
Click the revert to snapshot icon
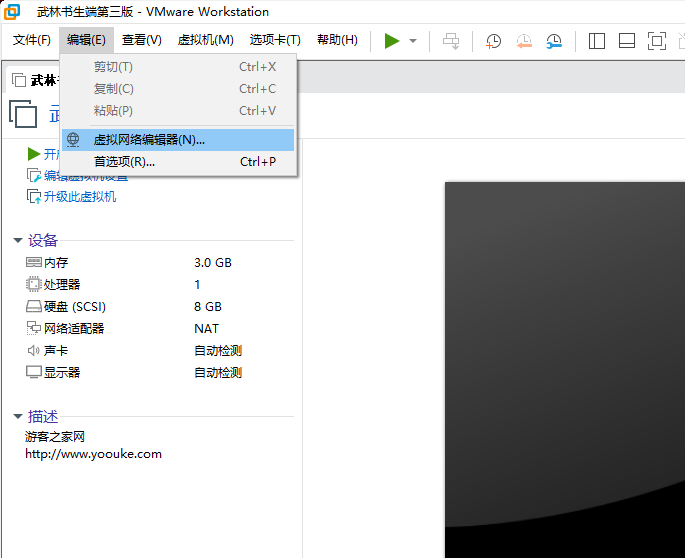click(524, 41)
